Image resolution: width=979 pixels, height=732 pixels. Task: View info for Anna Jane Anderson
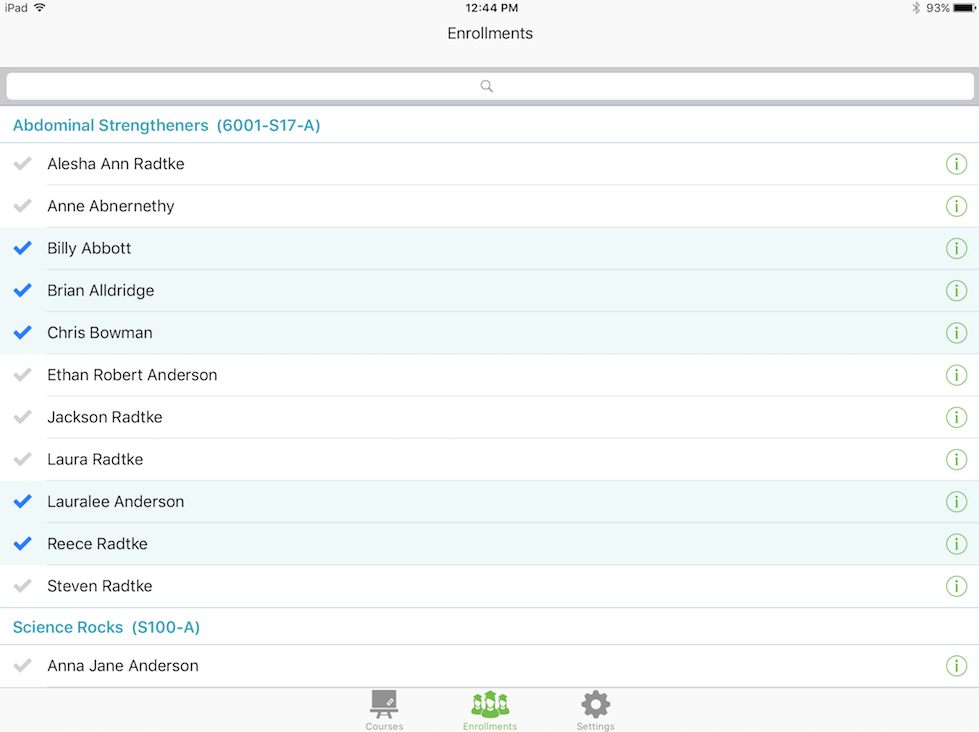click(956, 666)
